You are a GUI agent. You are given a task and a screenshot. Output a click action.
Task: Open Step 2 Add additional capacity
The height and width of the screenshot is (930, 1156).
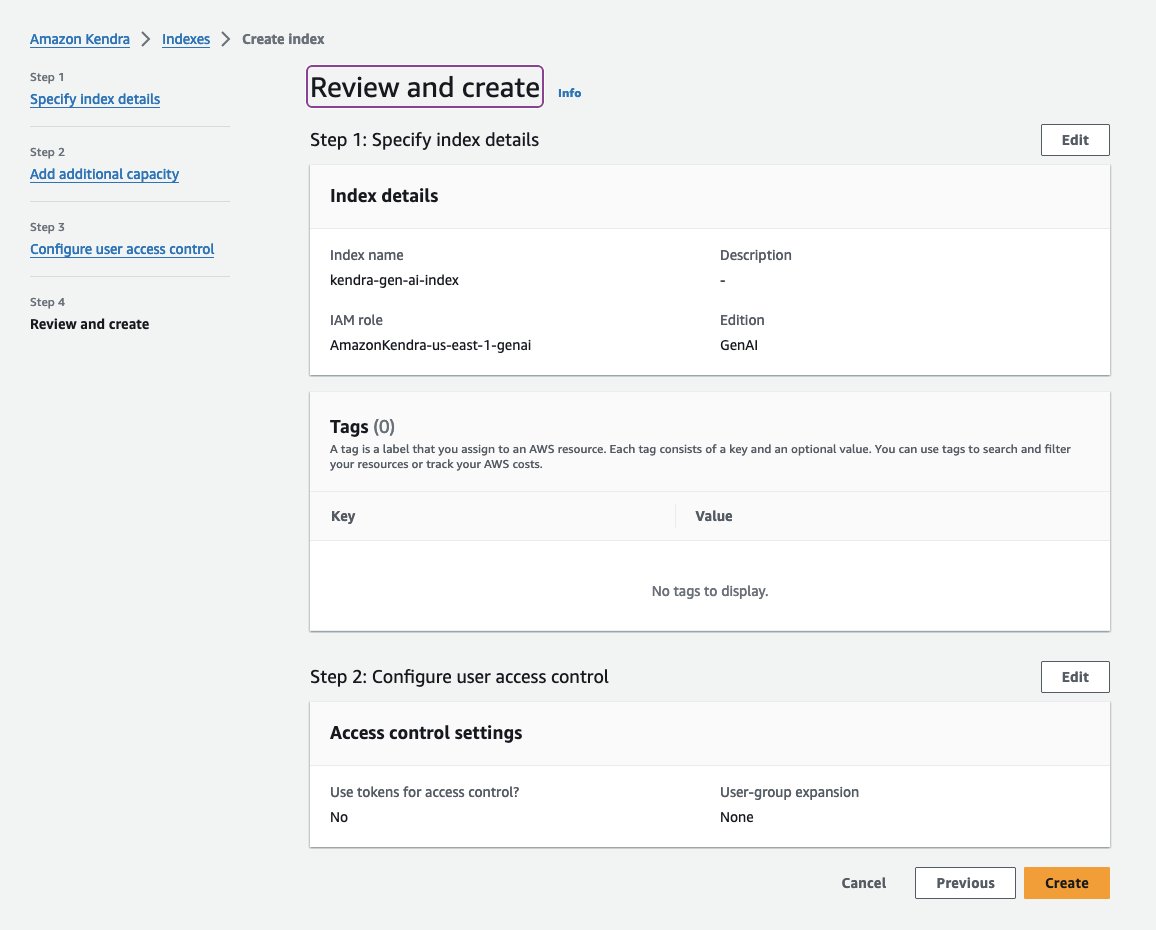point(105,174)
